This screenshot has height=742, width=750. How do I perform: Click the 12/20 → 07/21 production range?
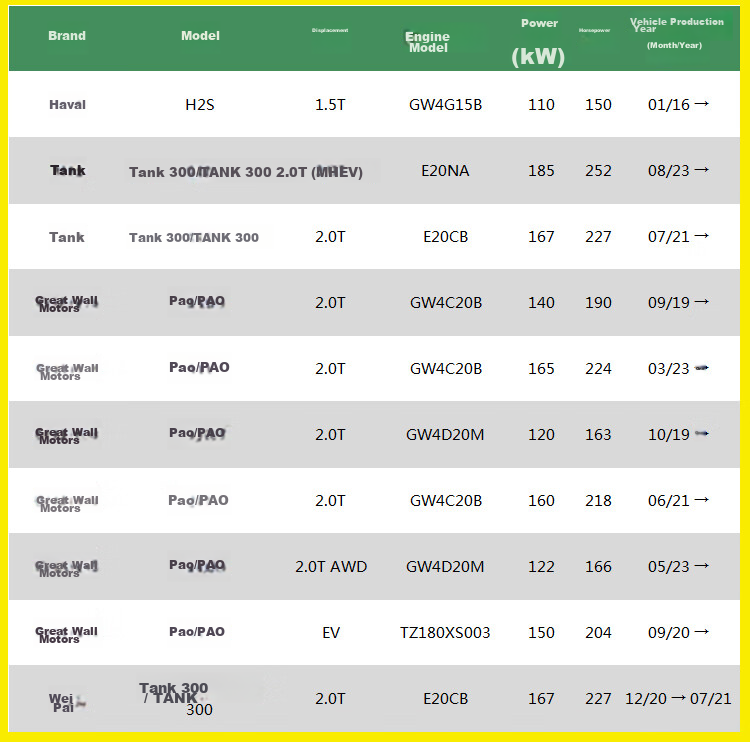click(x=678, y=699)
